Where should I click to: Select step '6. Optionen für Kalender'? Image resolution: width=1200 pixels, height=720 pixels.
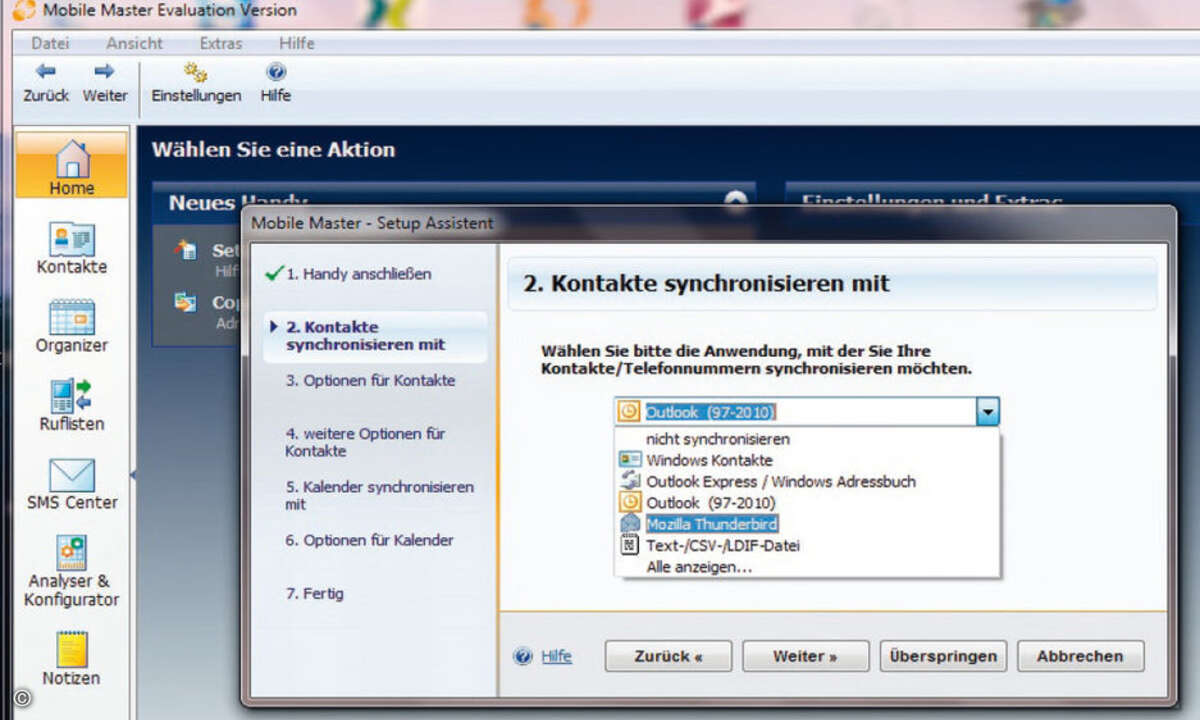(369, 540)
